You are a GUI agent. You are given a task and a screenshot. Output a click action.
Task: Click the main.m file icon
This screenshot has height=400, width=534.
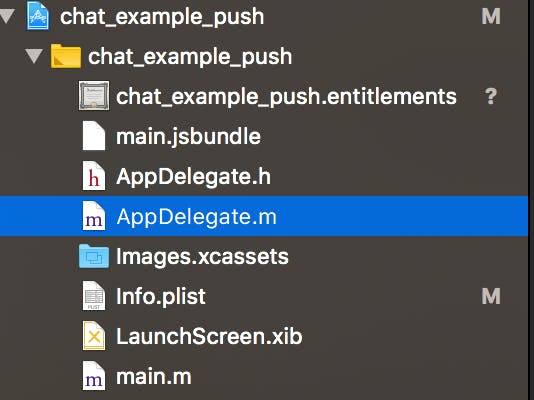(94, 376)
